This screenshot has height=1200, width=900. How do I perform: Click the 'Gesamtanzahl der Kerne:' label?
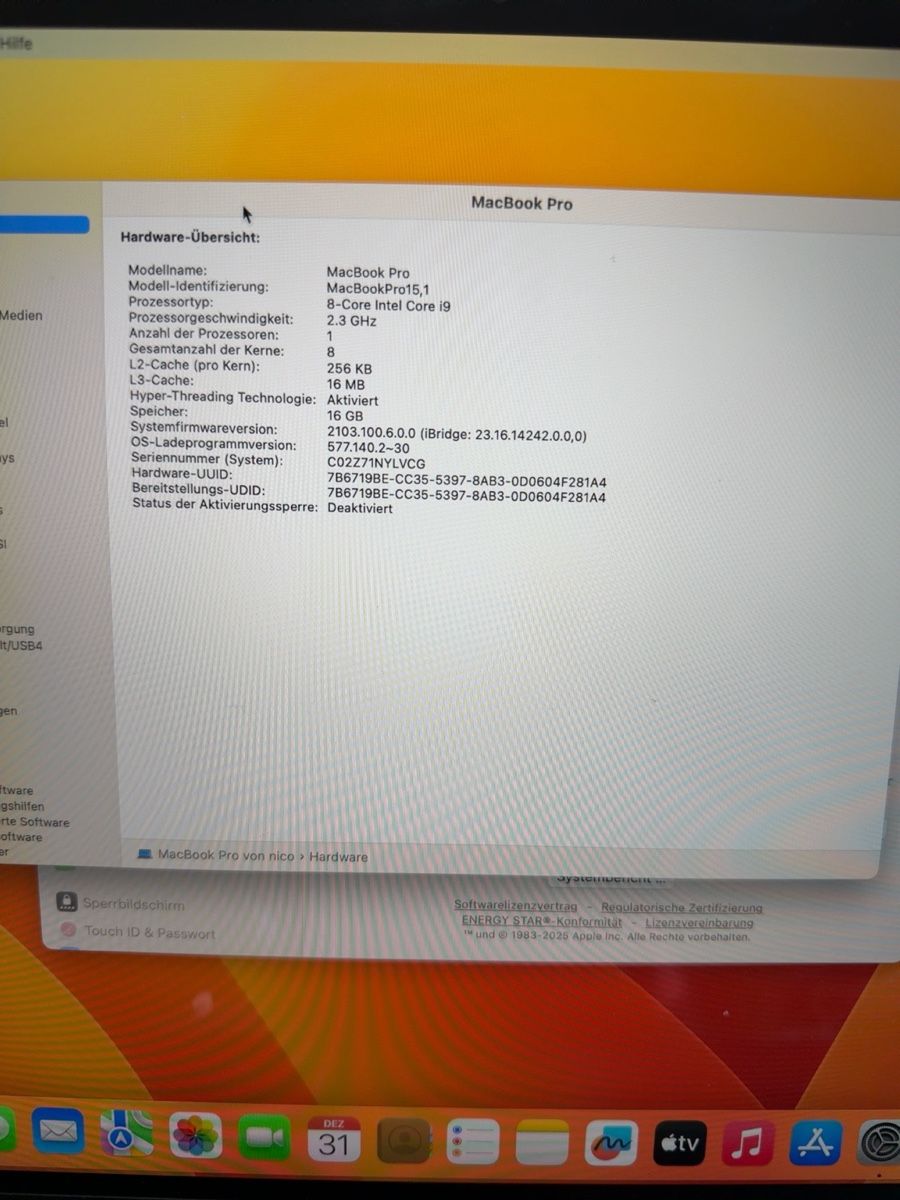point(207,350)
